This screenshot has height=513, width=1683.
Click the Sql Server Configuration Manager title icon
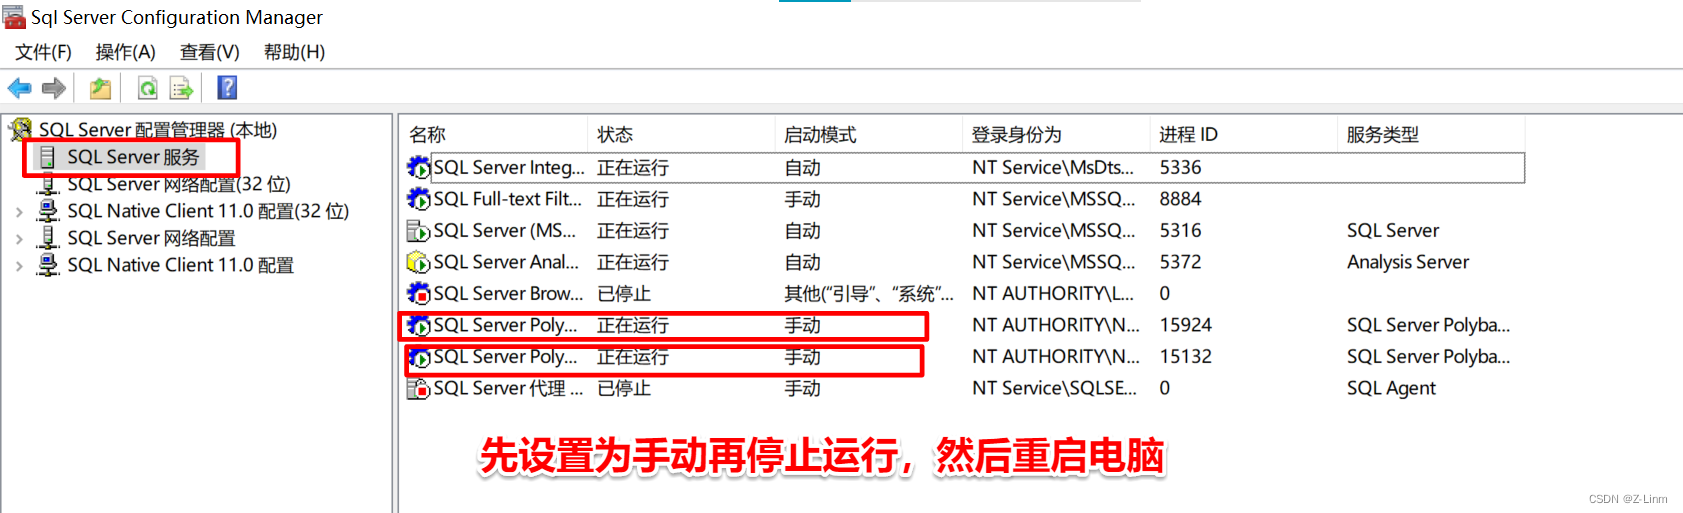14,17
